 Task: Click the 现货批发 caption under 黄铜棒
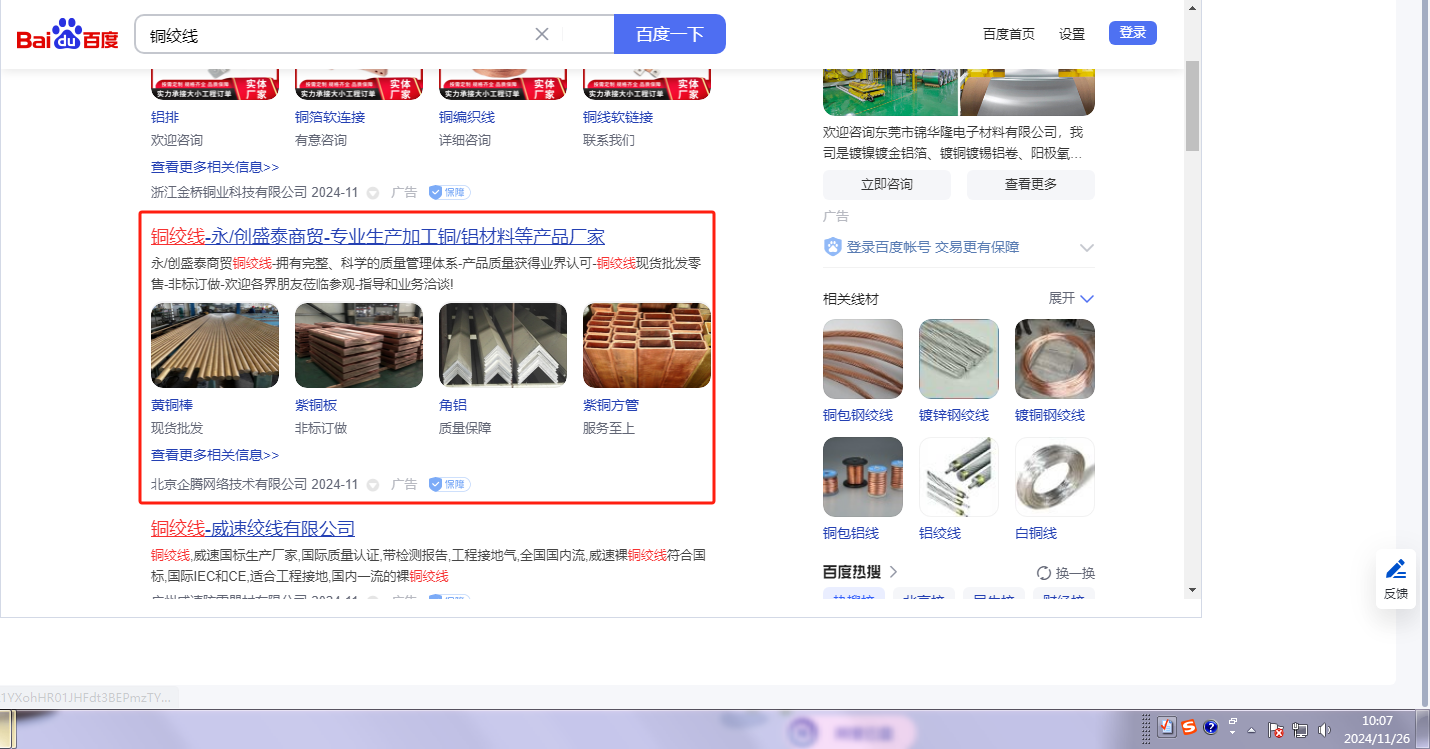[x=177, y=428]
